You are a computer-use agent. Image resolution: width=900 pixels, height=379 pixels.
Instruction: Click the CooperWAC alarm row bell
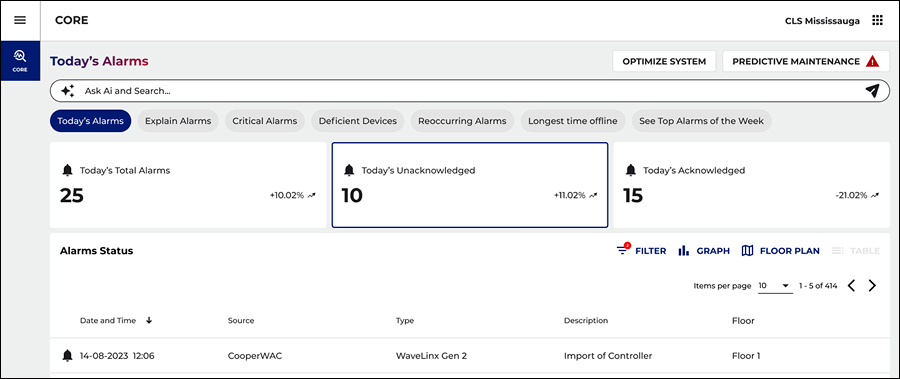tap(68, 356)
